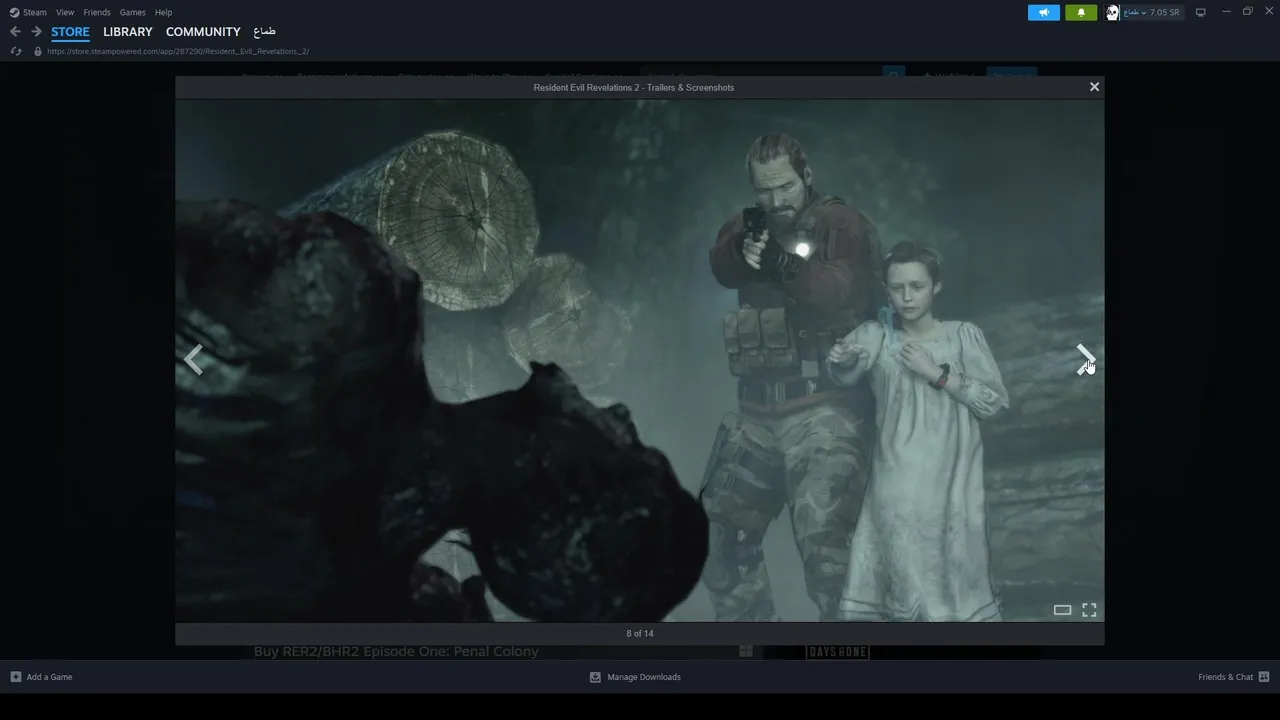This screenshot has height=720, width=1280.
Task: Minimize the Steam window
Action: point(1226,11)
